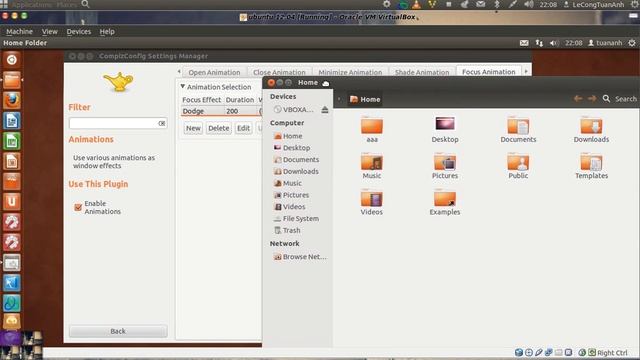Viewport: 640px width, 360px height.
Task: Select the Dodge effect row
Action: point(221,111)
